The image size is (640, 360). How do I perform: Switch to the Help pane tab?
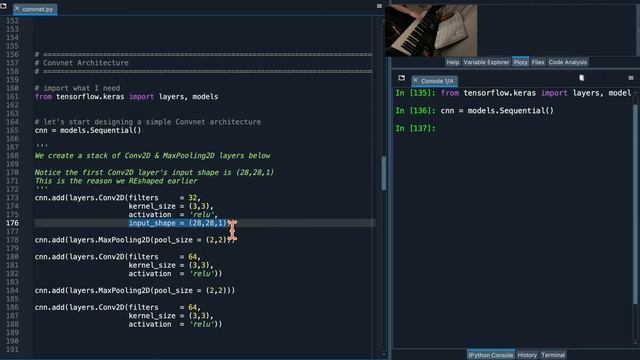(452, 62)
